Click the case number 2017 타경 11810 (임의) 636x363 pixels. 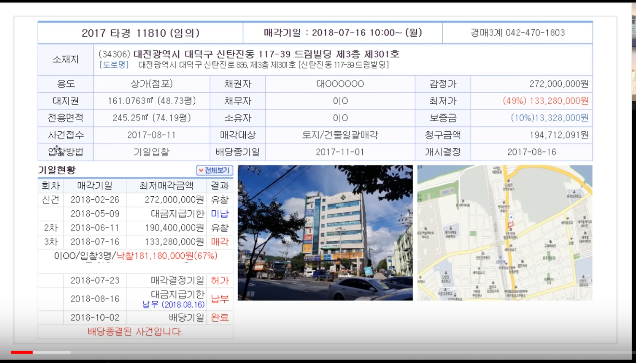pyautogui.click(x=140, y=33)
